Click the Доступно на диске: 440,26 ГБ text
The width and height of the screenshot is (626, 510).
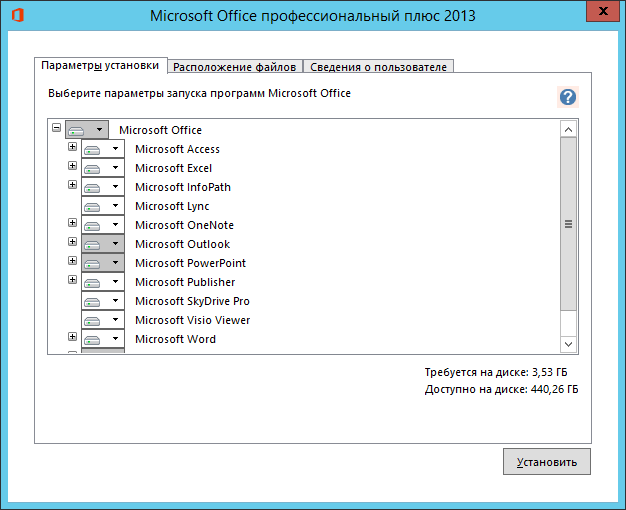click(x=501, y=389)
